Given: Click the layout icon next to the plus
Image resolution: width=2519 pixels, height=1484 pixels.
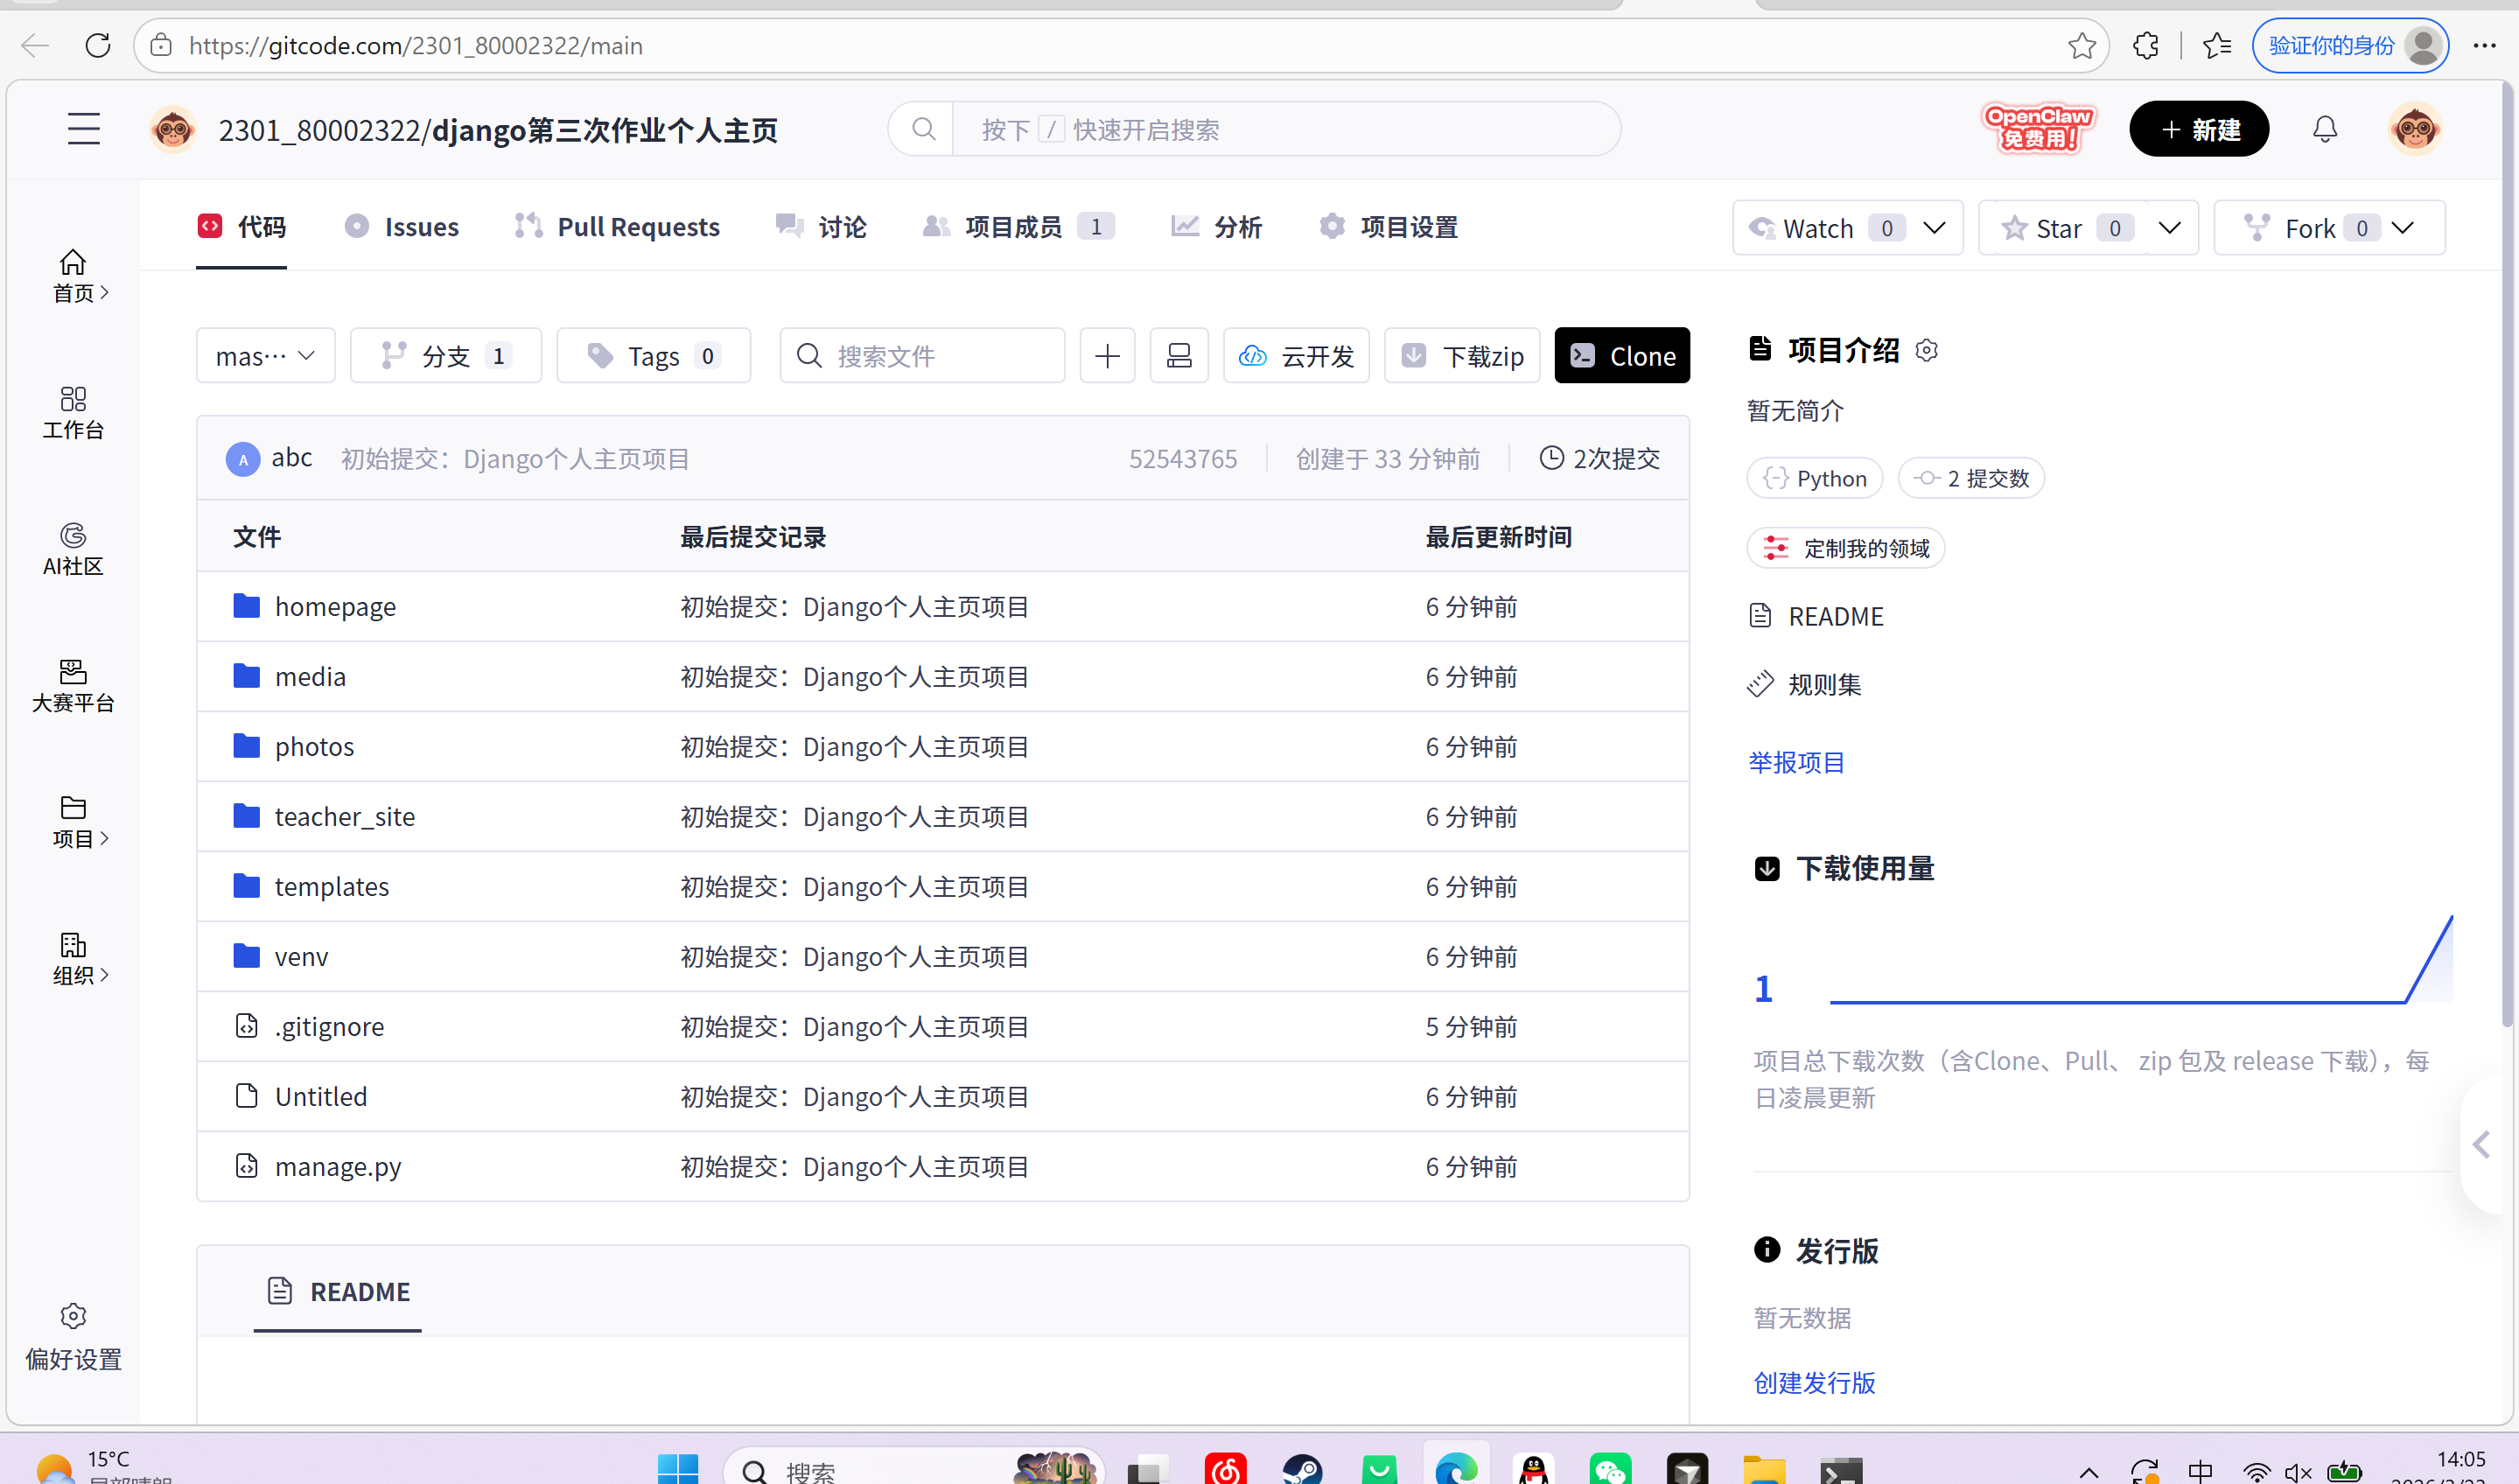Looking at the screenshot, I should point(1179,356).
